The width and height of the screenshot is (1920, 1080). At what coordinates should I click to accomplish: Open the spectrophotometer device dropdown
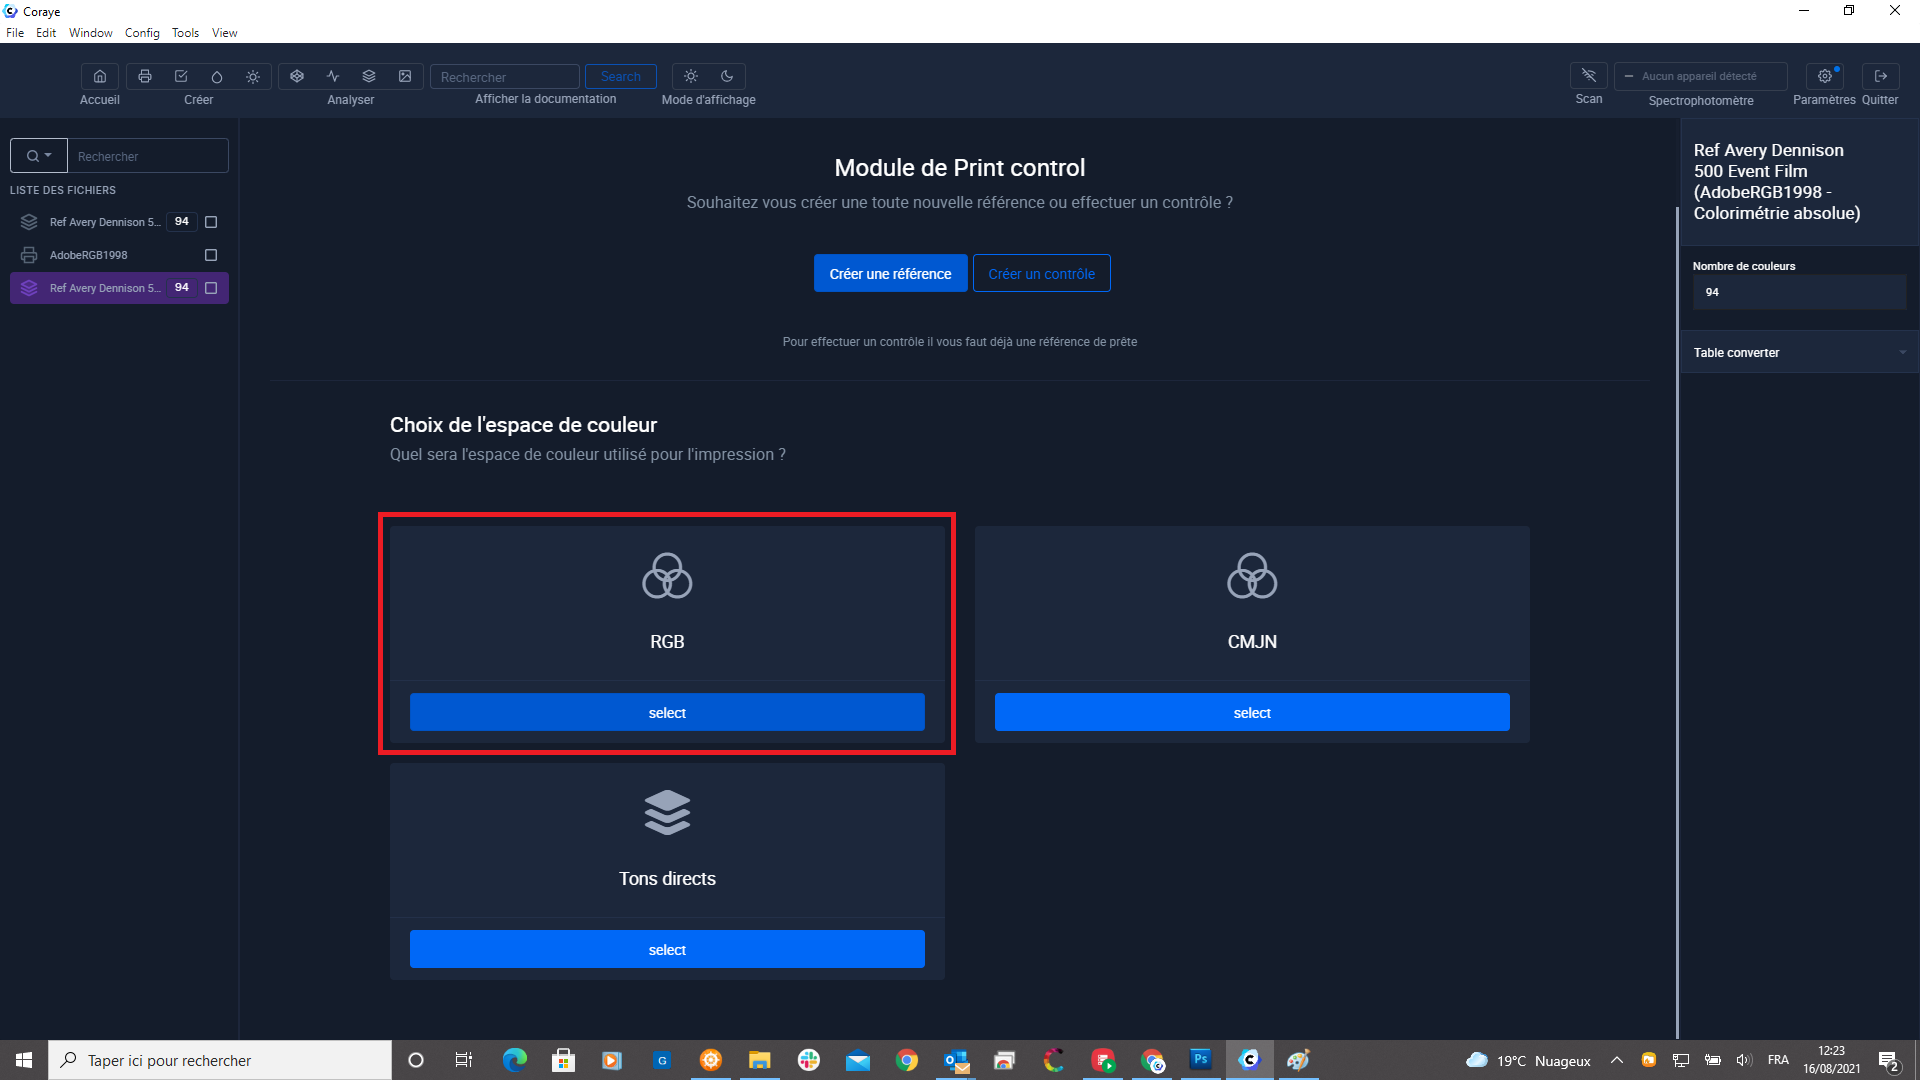point(1700,76)
